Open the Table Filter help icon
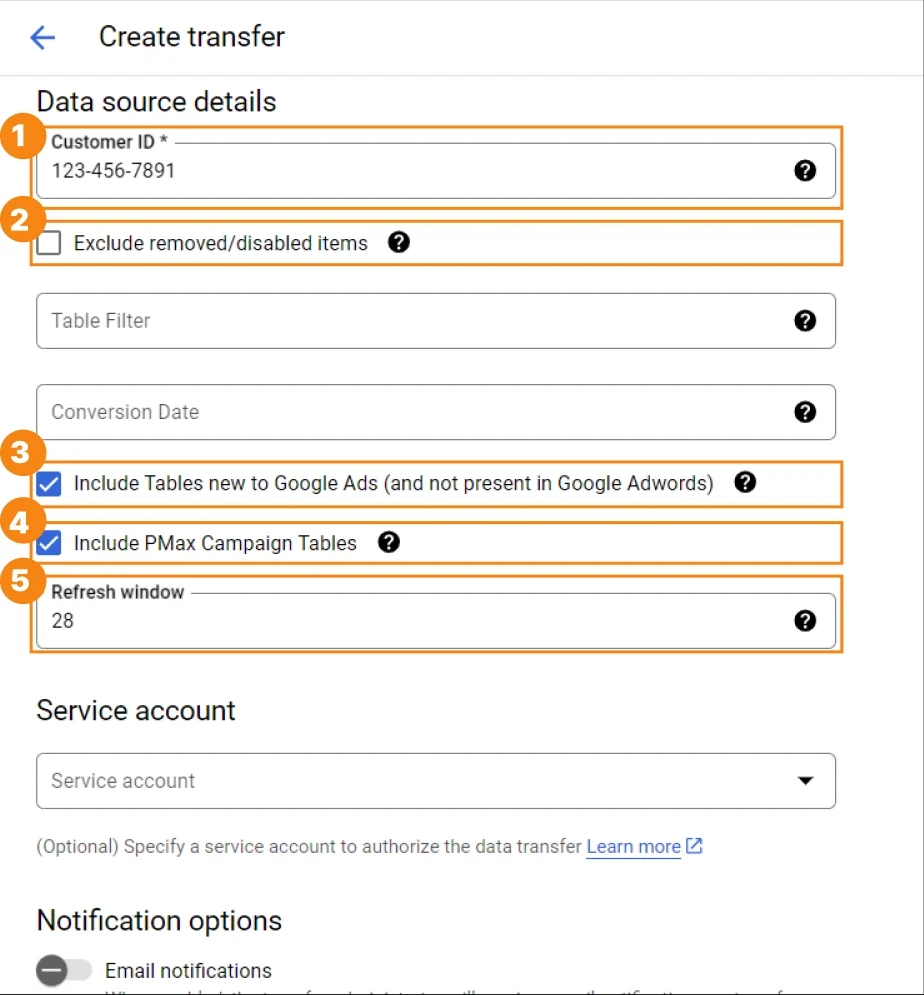 (805, 321)
